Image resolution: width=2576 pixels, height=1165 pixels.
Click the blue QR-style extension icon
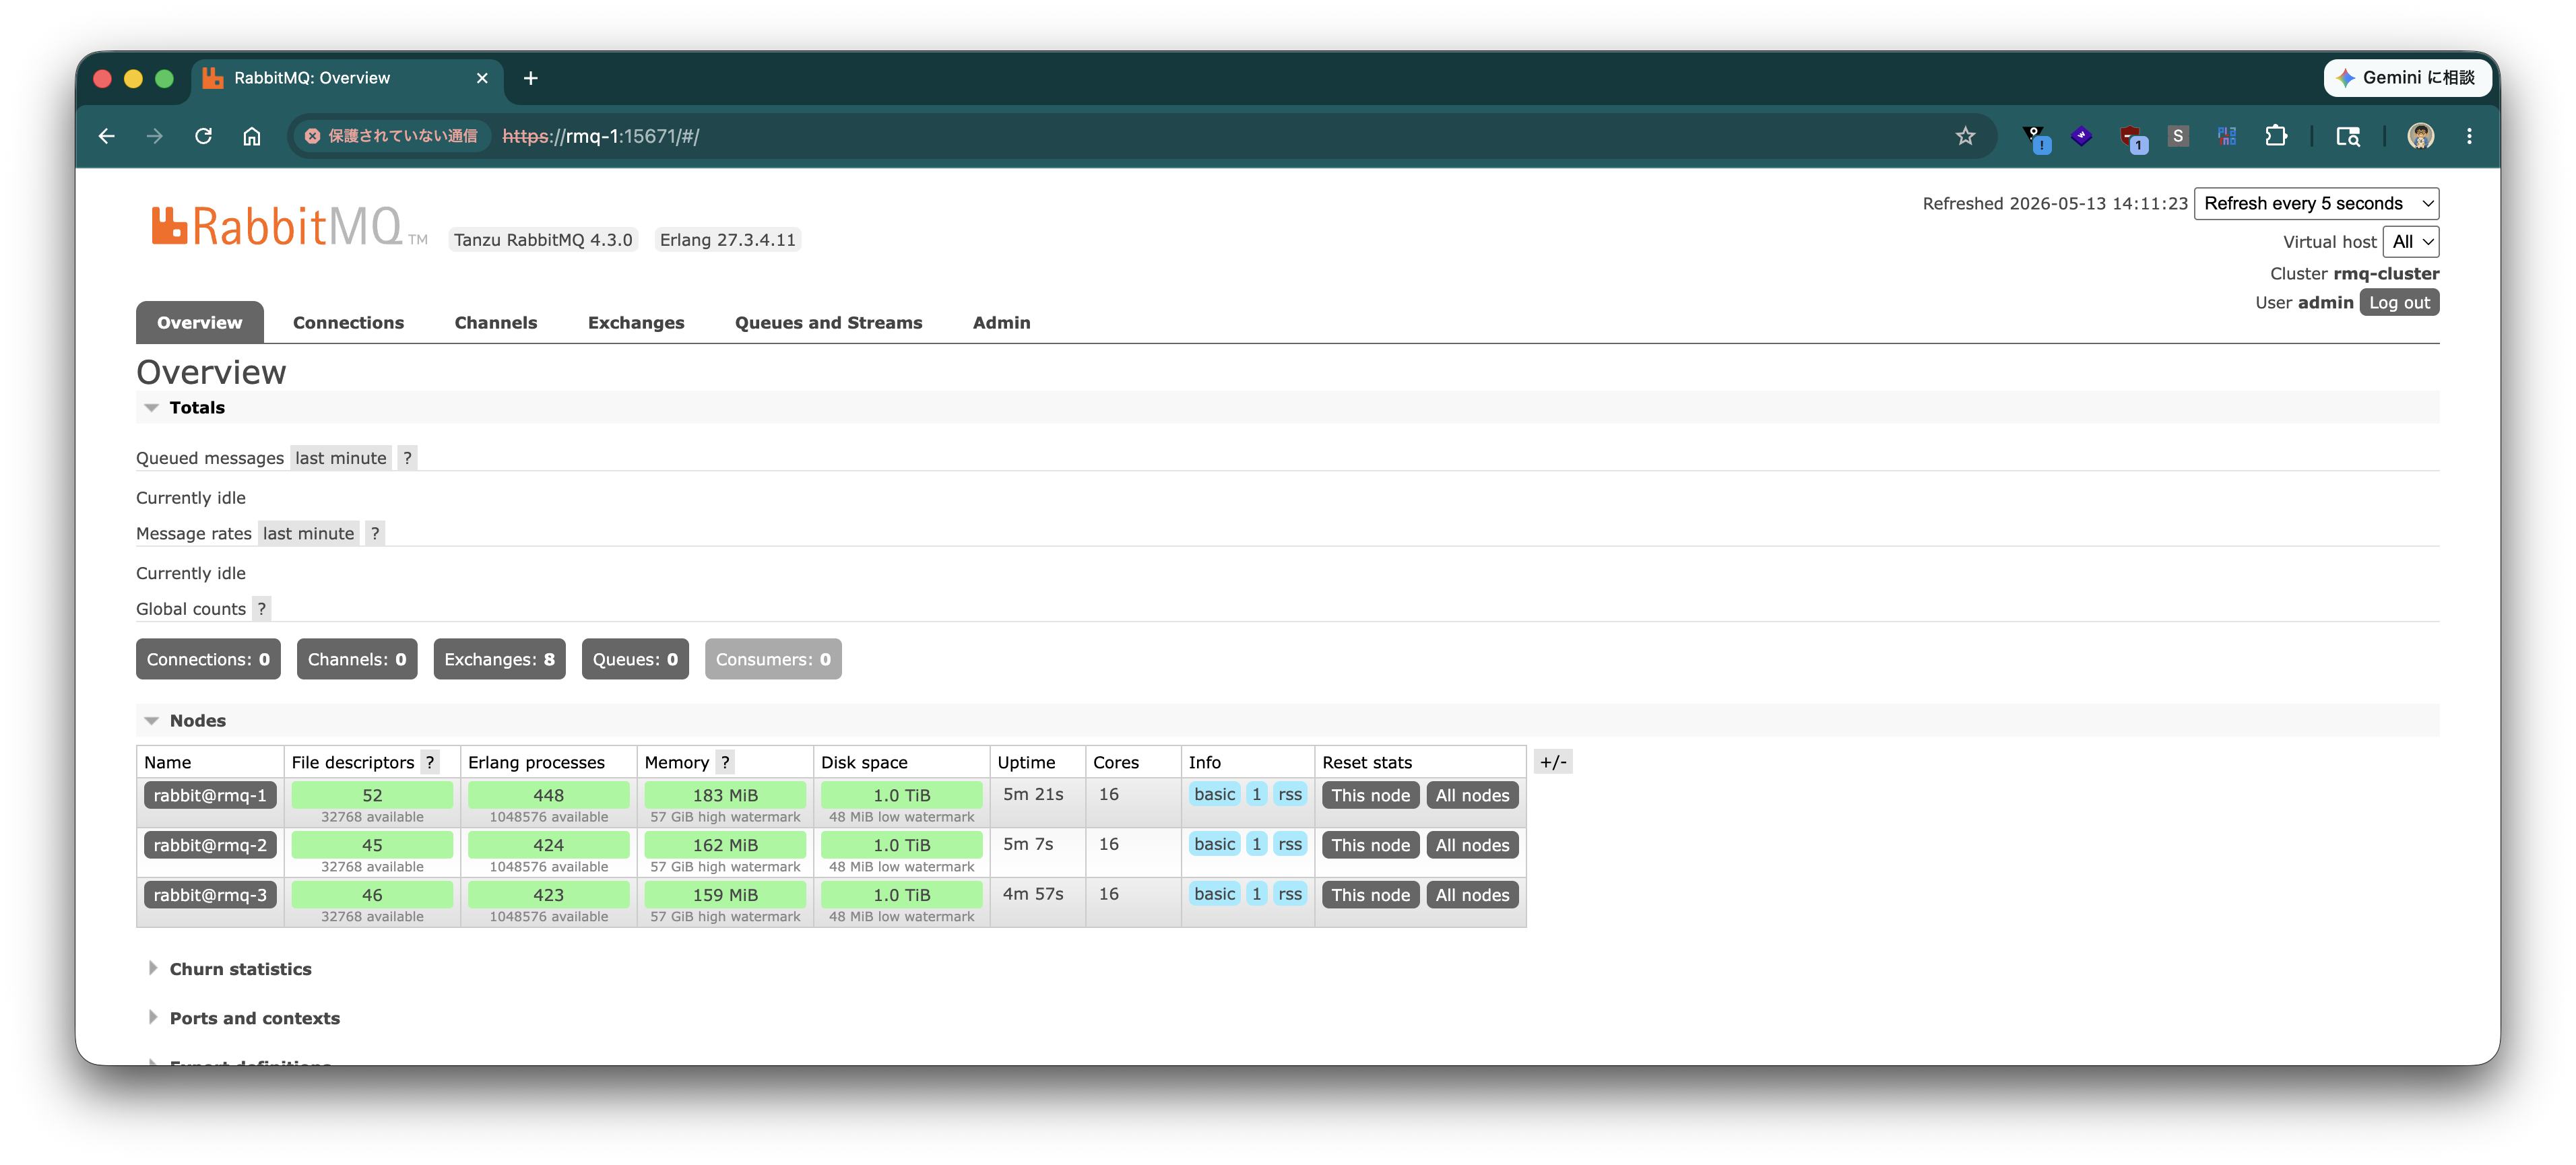click(2227, 136)
